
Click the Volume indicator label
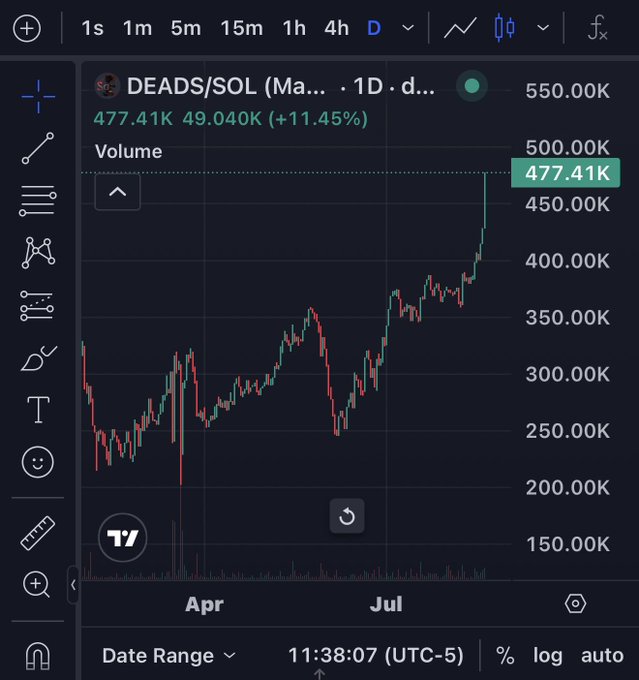128,152
